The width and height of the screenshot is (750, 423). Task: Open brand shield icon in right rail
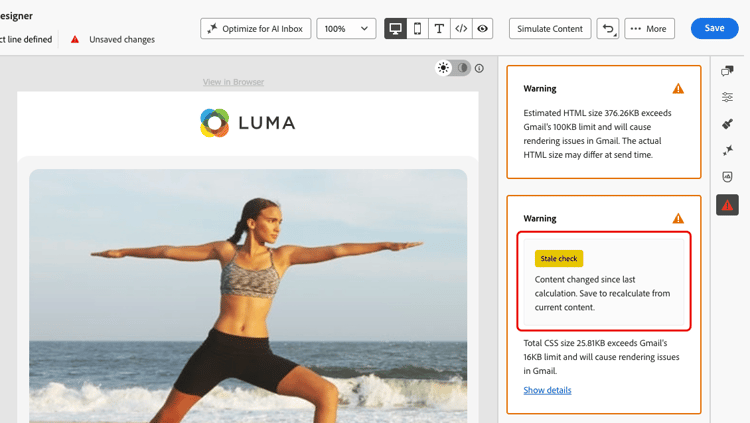[728, 177]
